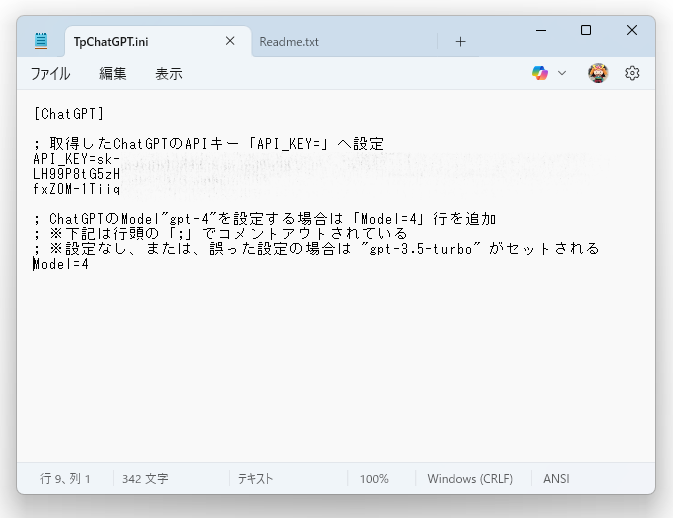Click the LH99P8tG5zH text line

[x=76, y=174]
